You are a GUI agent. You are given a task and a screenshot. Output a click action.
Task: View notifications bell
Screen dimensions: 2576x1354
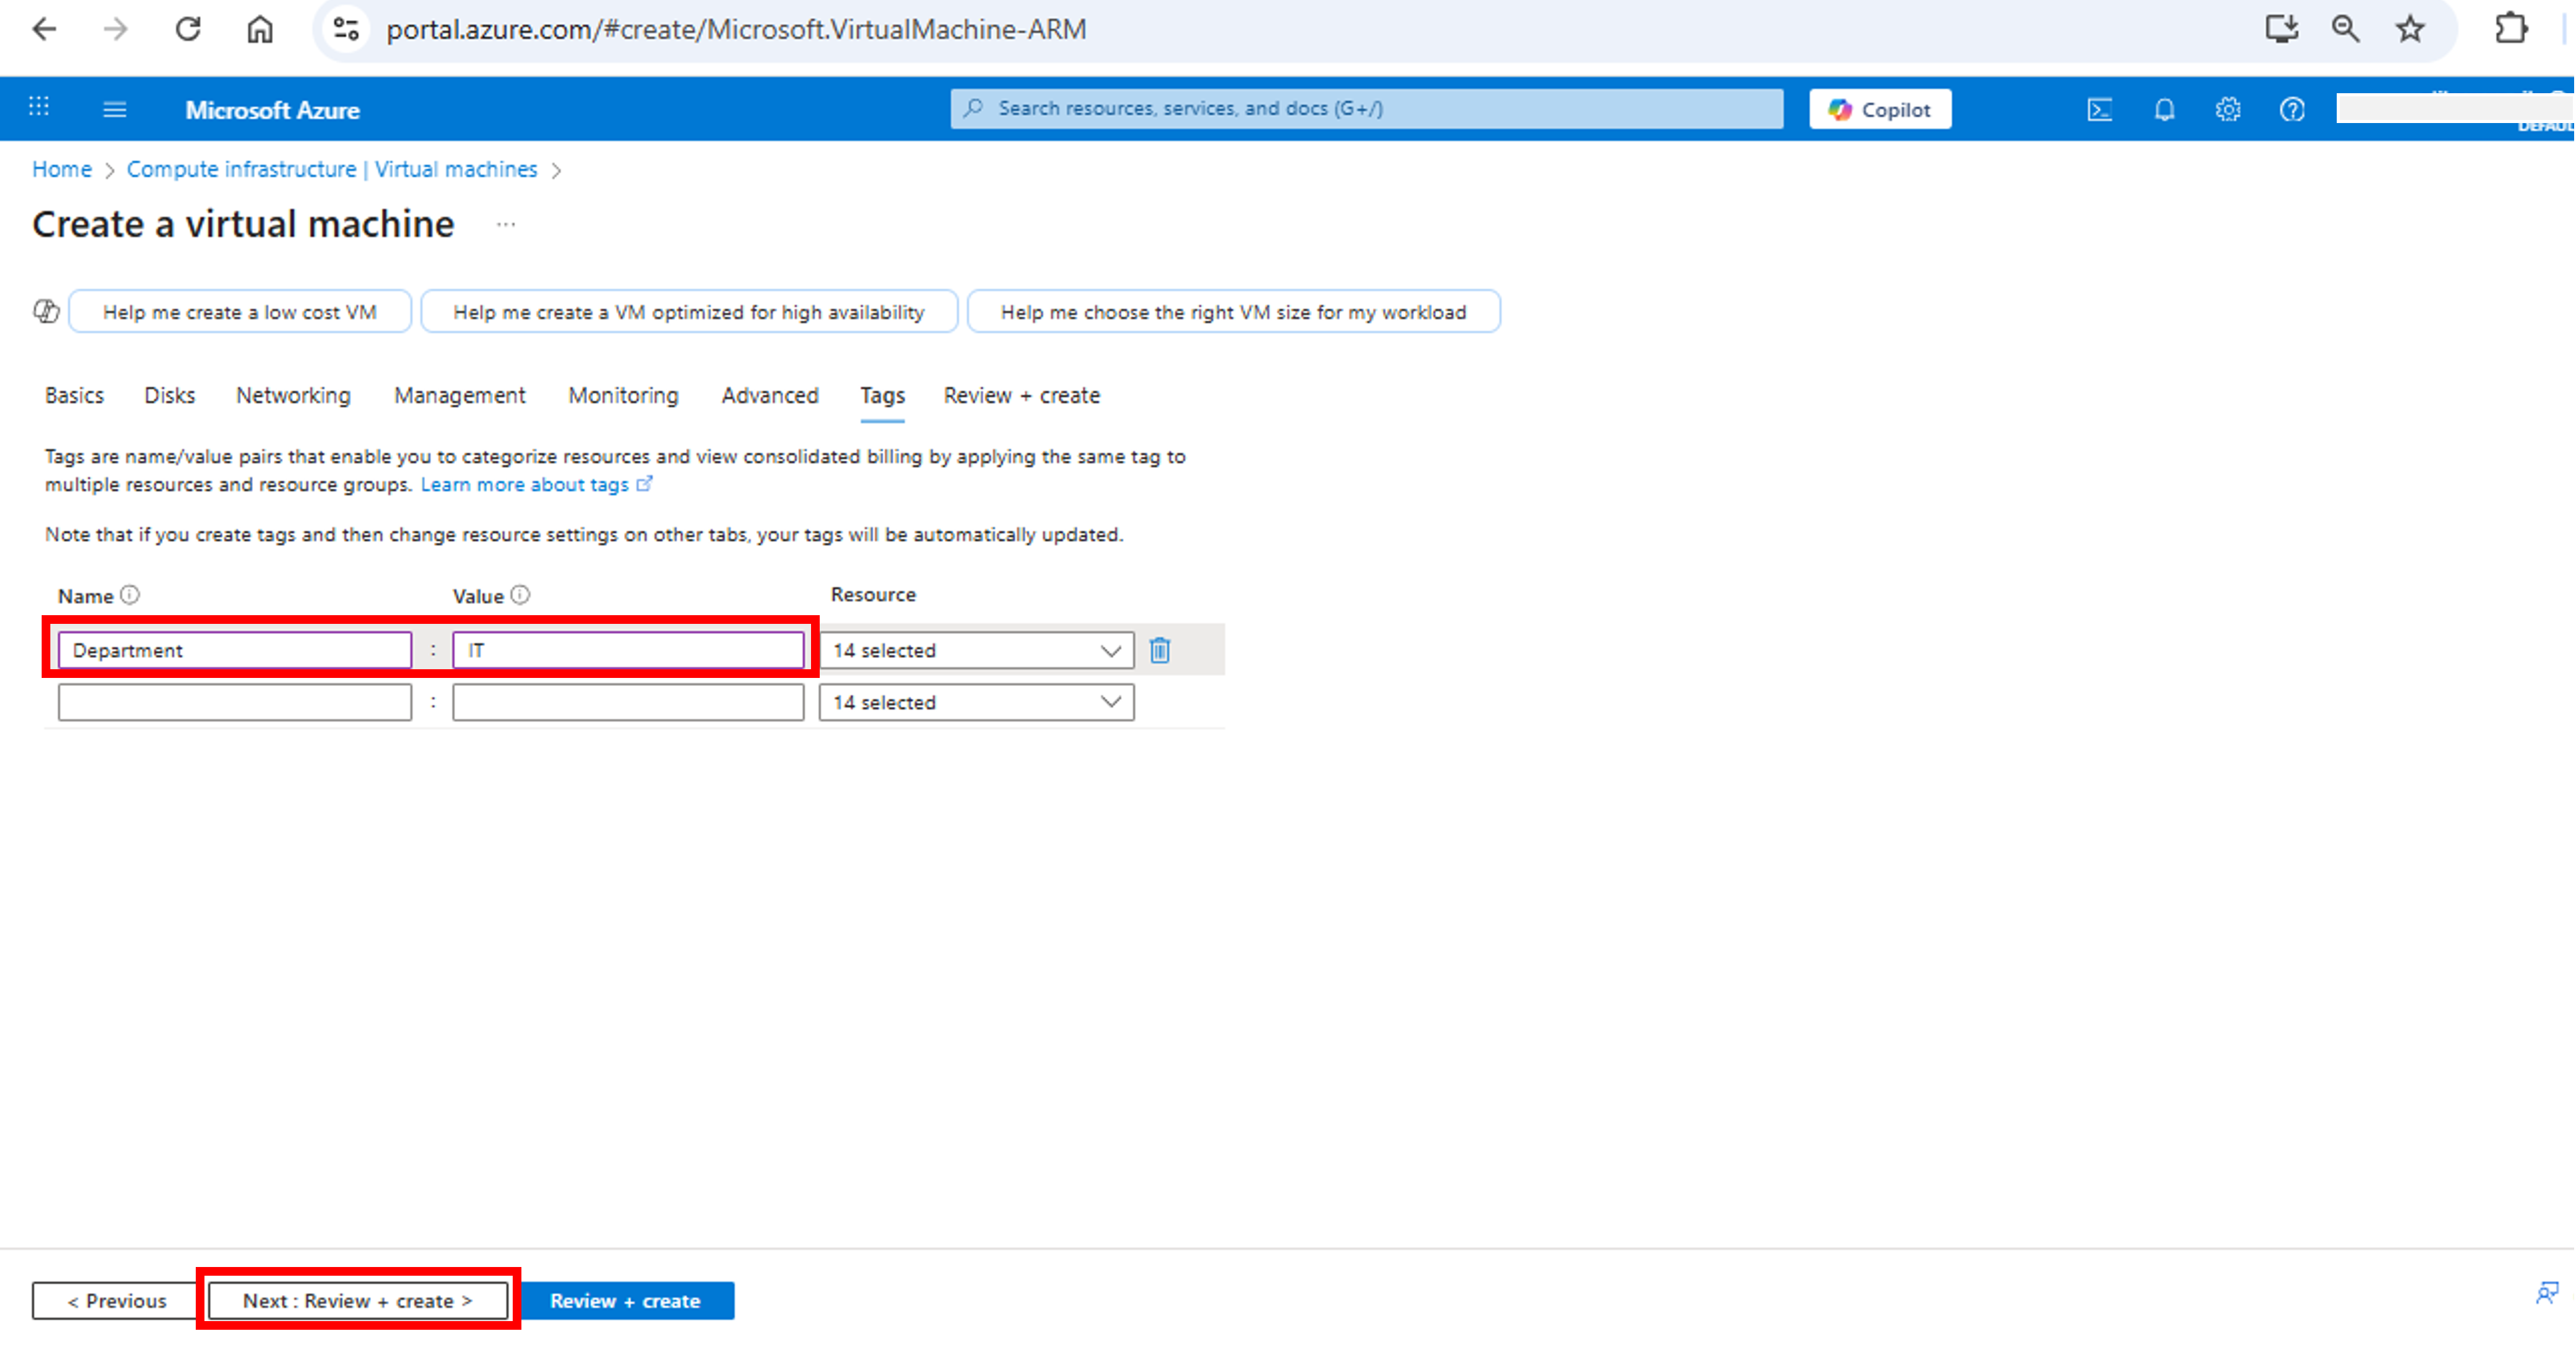coord(2164,109)
